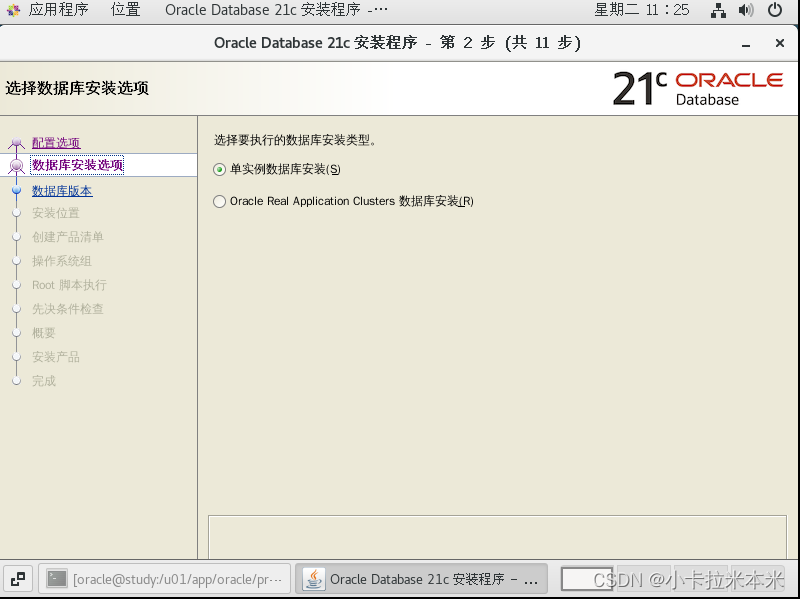Click the blue arrow marker beside 数据库安装选项 step
800x599 pixels.
tap(15, 167)
